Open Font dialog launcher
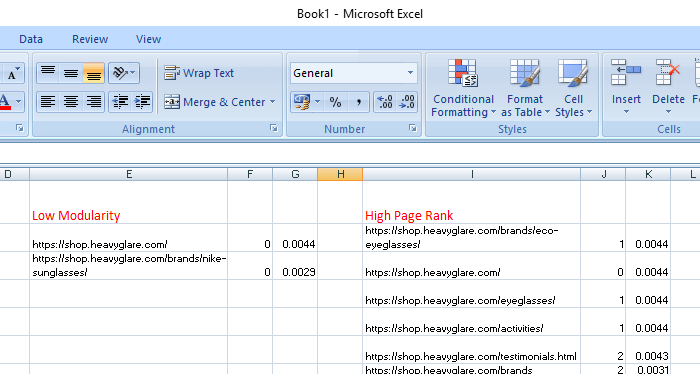Image resolution: width=700 pixels, height=374 pixels. 19,129
